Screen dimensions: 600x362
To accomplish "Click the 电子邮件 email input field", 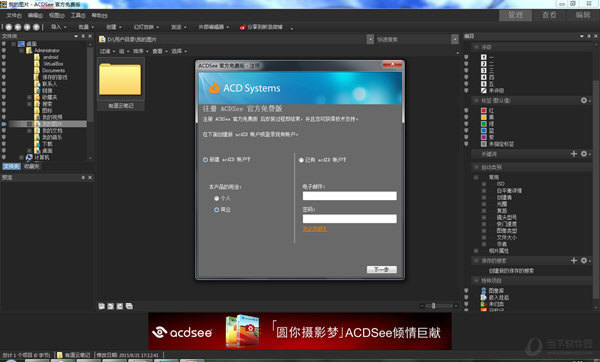I will click(349, 196).
